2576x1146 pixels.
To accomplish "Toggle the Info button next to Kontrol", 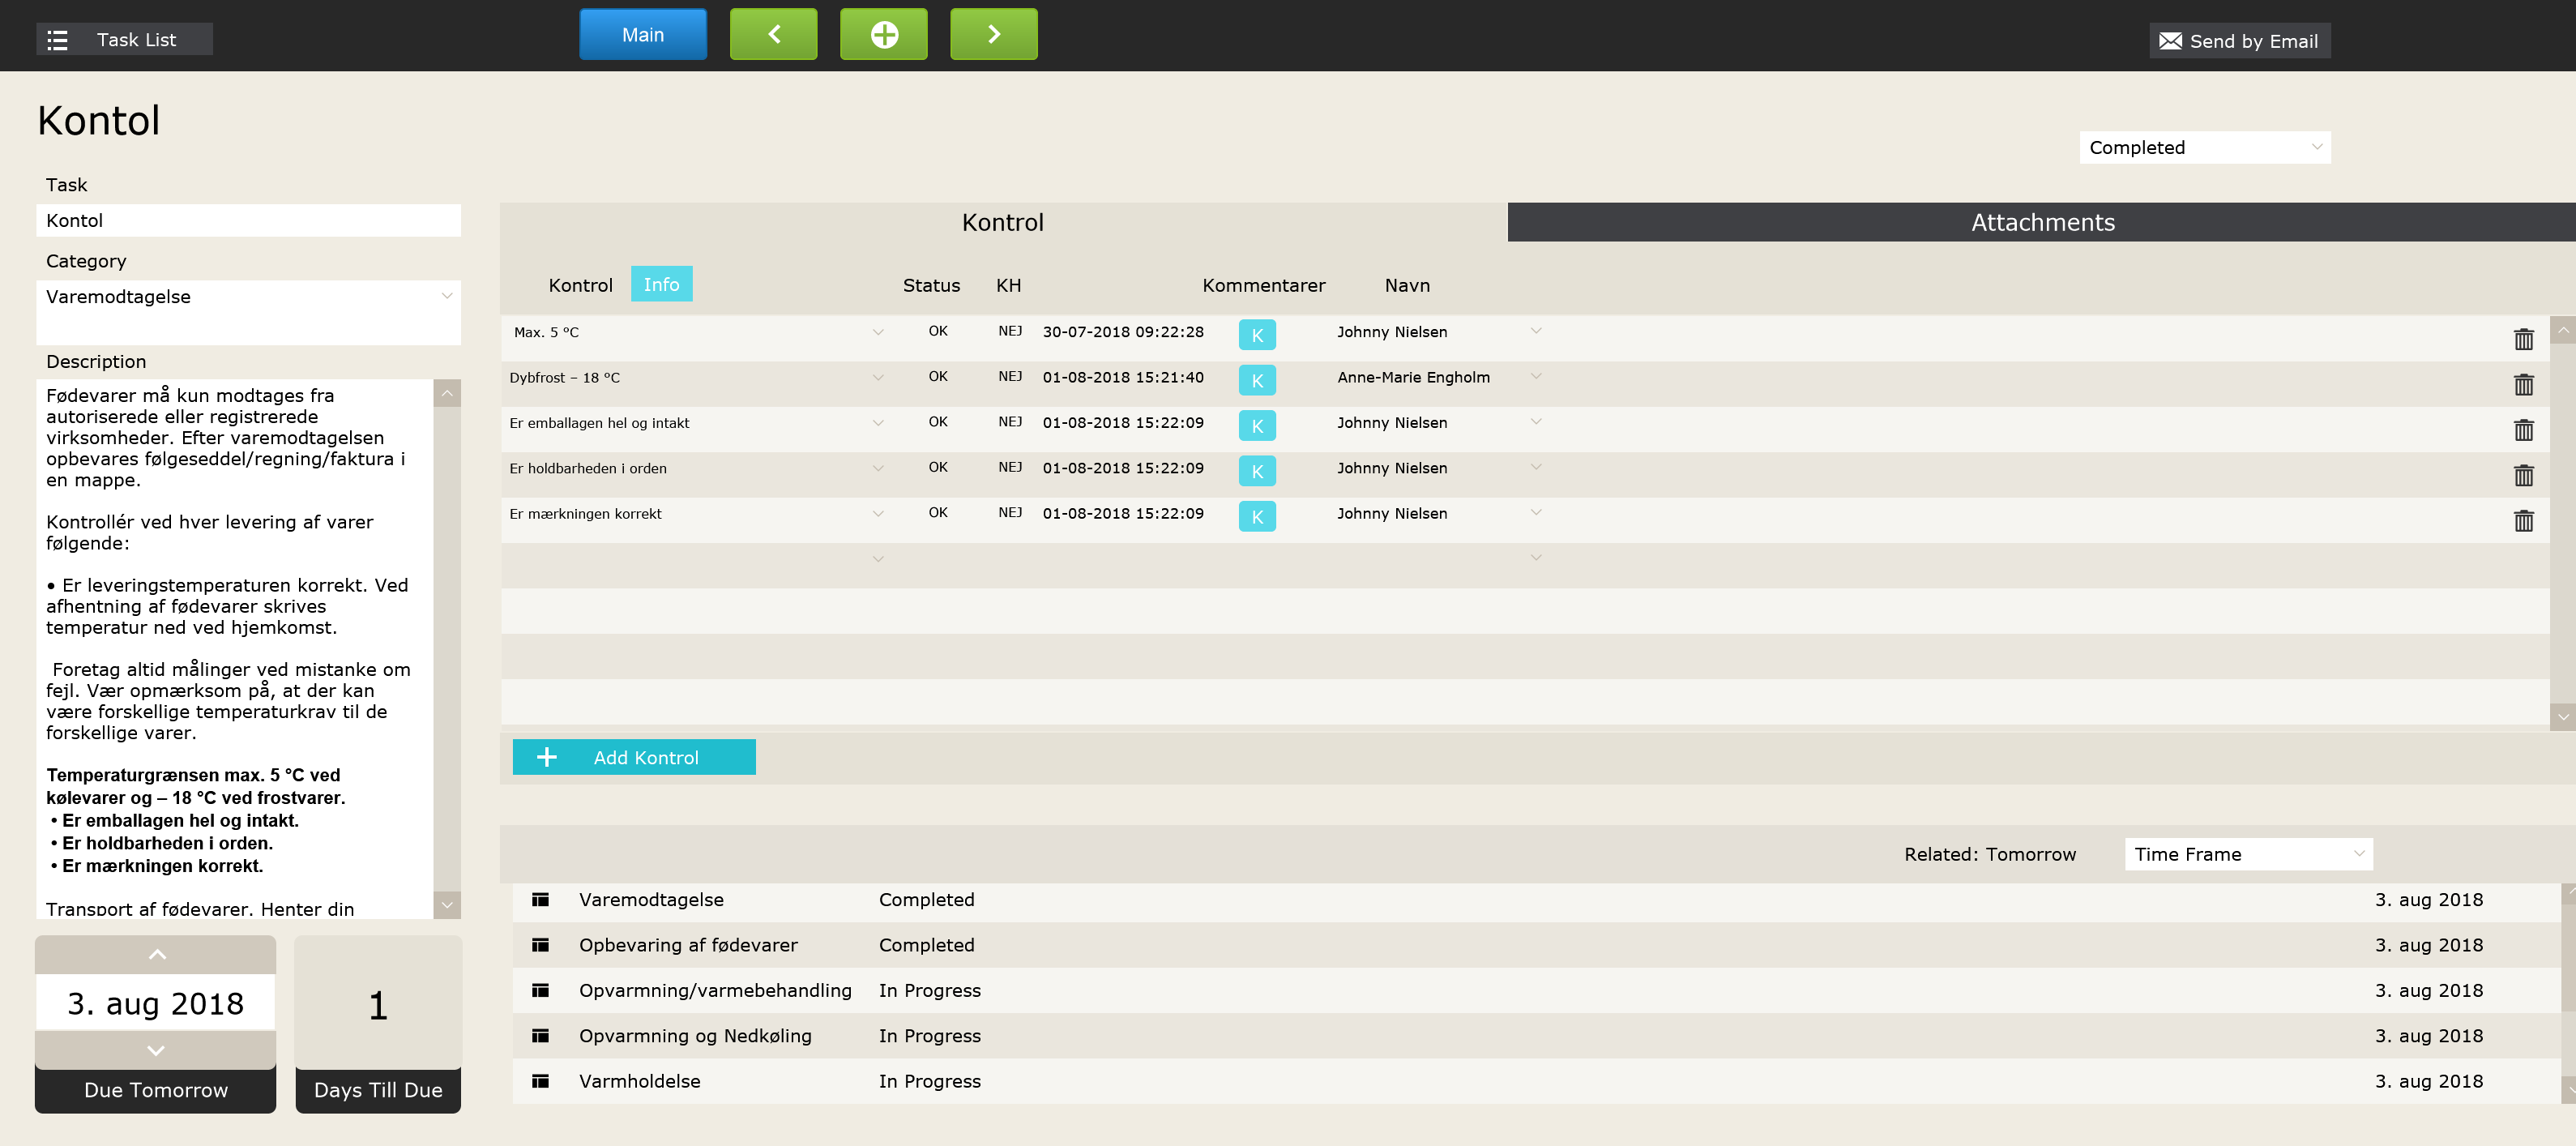I will pyautogui.click(x=661, y=285).
